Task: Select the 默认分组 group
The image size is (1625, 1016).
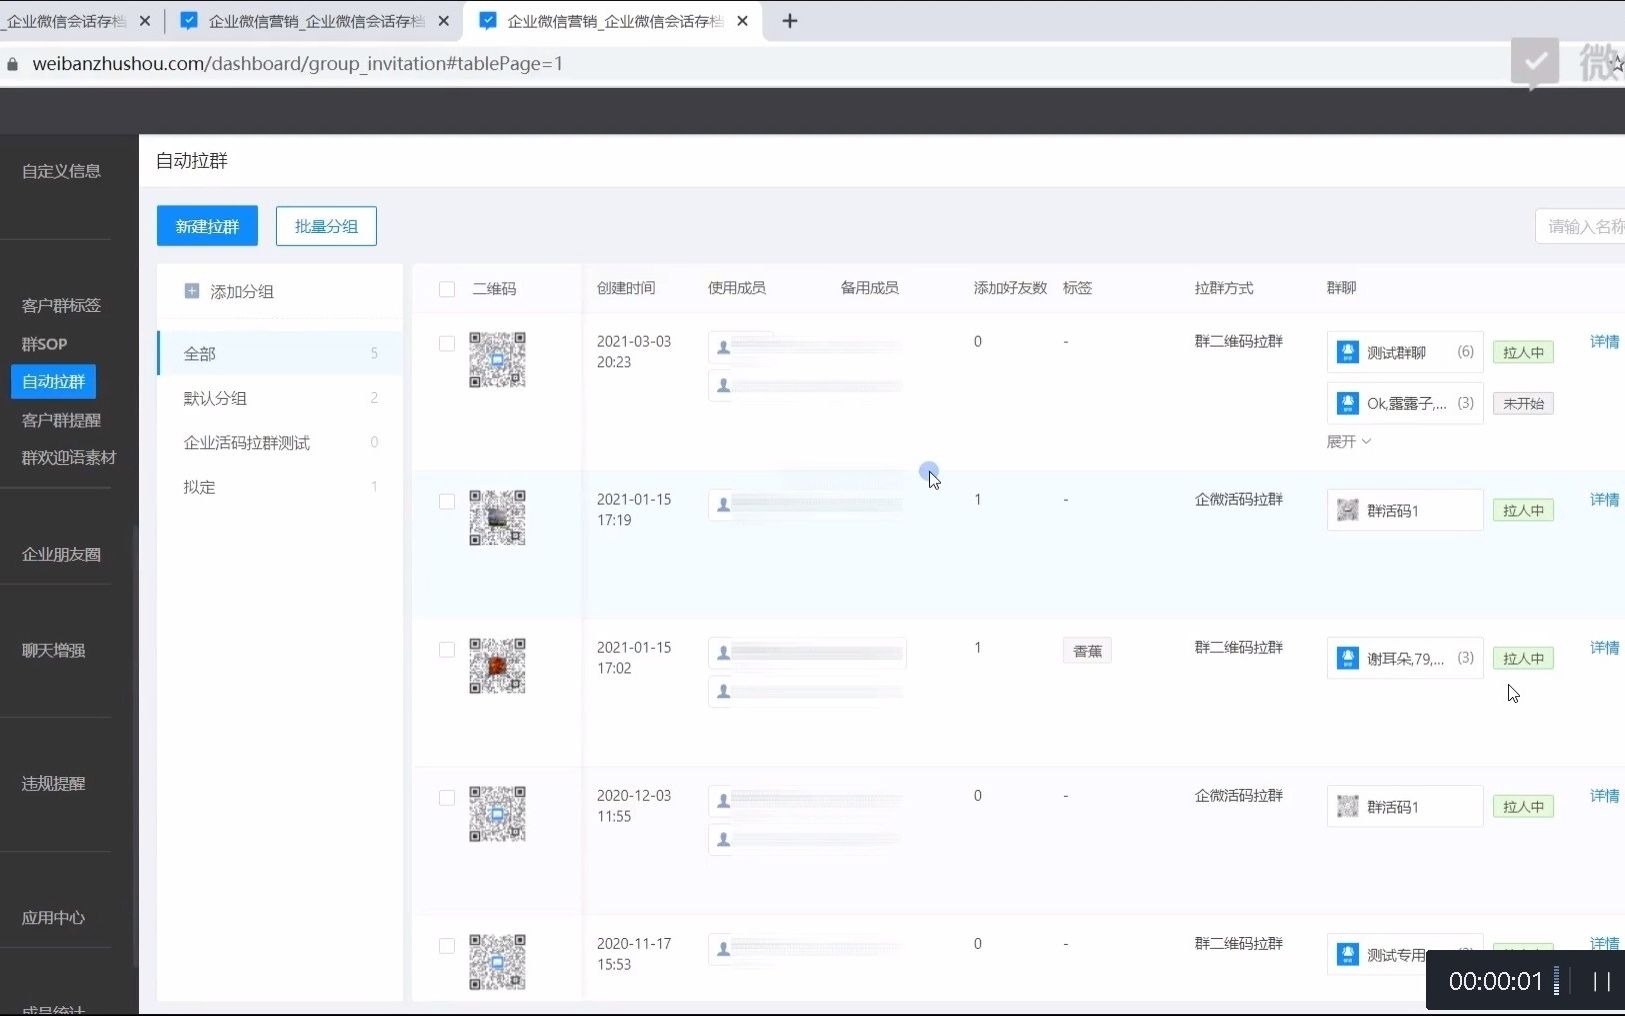Action: point(280,398)
